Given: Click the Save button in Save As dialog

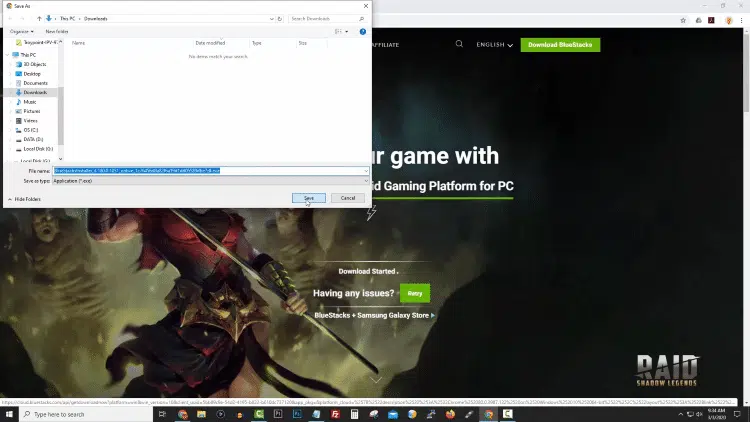Looking at the screenshot, I should [x=309, y=198].
